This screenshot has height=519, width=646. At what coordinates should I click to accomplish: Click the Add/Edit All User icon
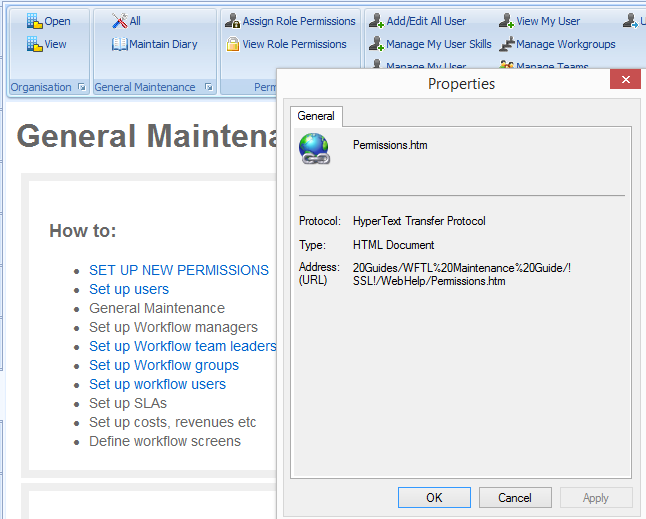[x=376, y=21]
